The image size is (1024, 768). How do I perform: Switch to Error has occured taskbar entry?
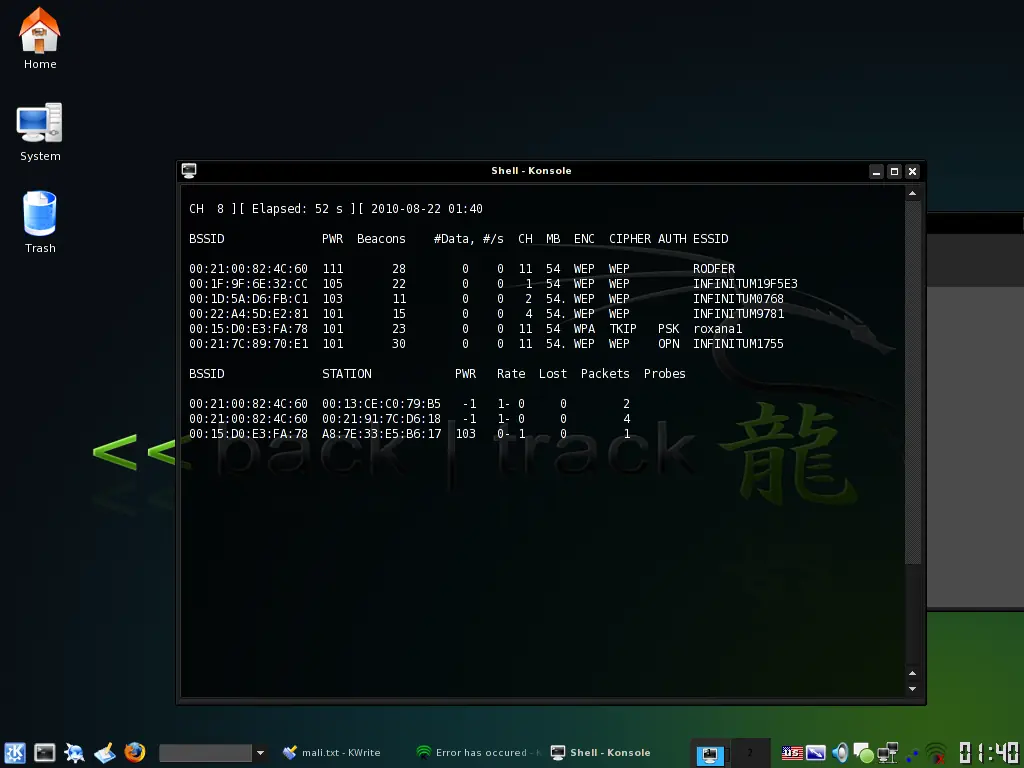tap(479, 752)
